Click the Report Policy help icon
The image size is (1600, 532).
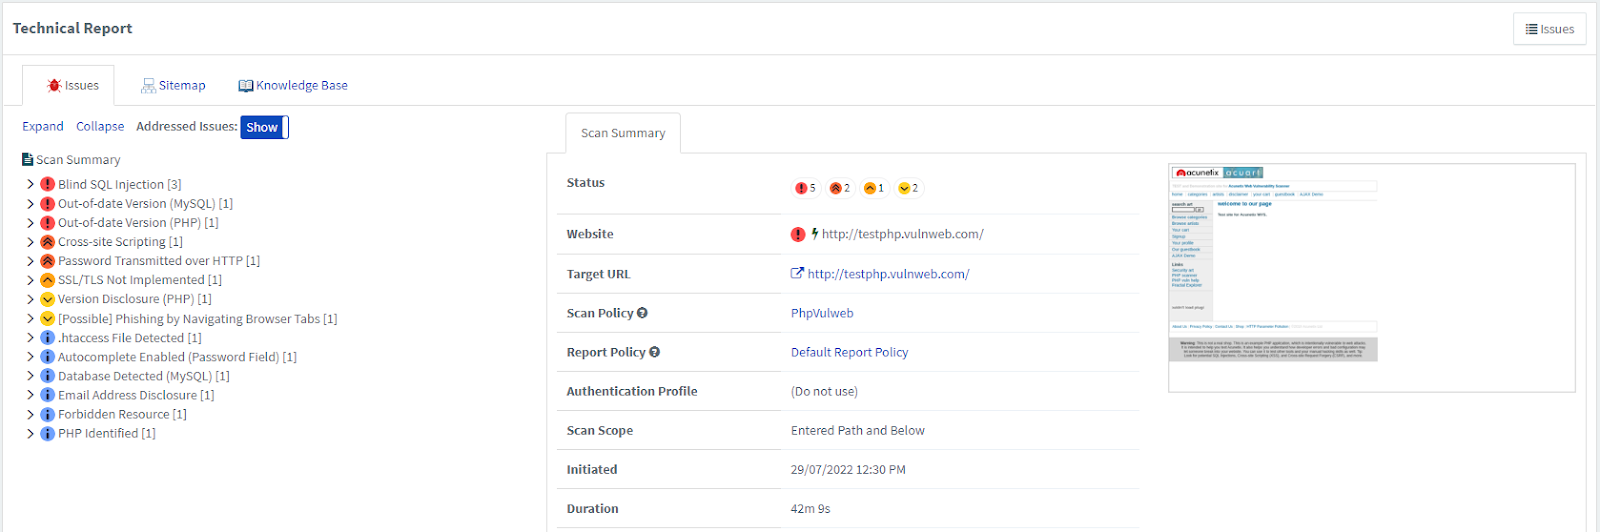point(654,352)
